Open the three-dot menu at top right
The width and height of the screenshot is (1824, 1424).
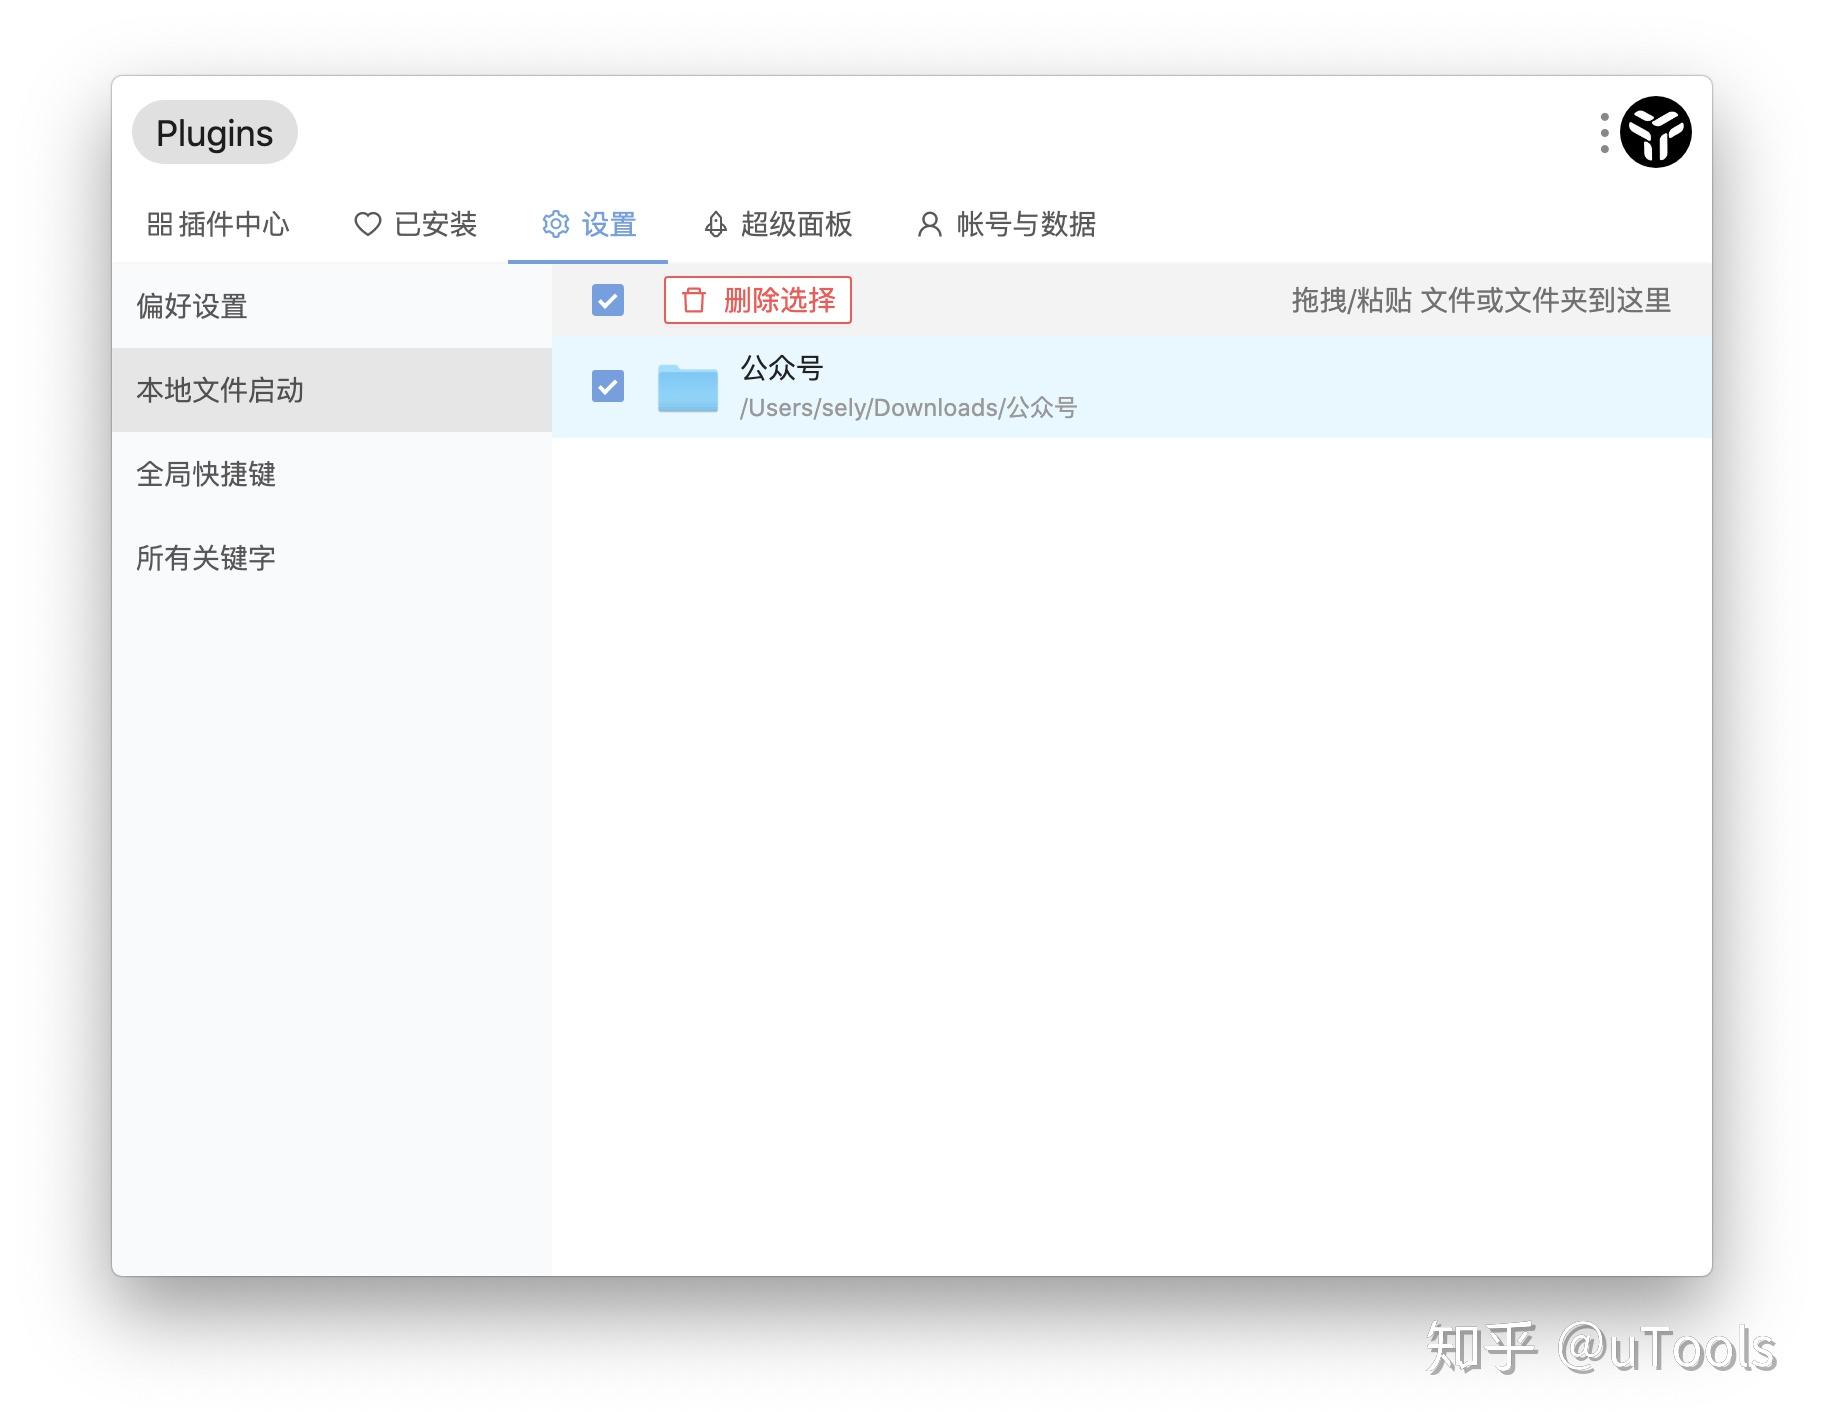click(1604, 131)
